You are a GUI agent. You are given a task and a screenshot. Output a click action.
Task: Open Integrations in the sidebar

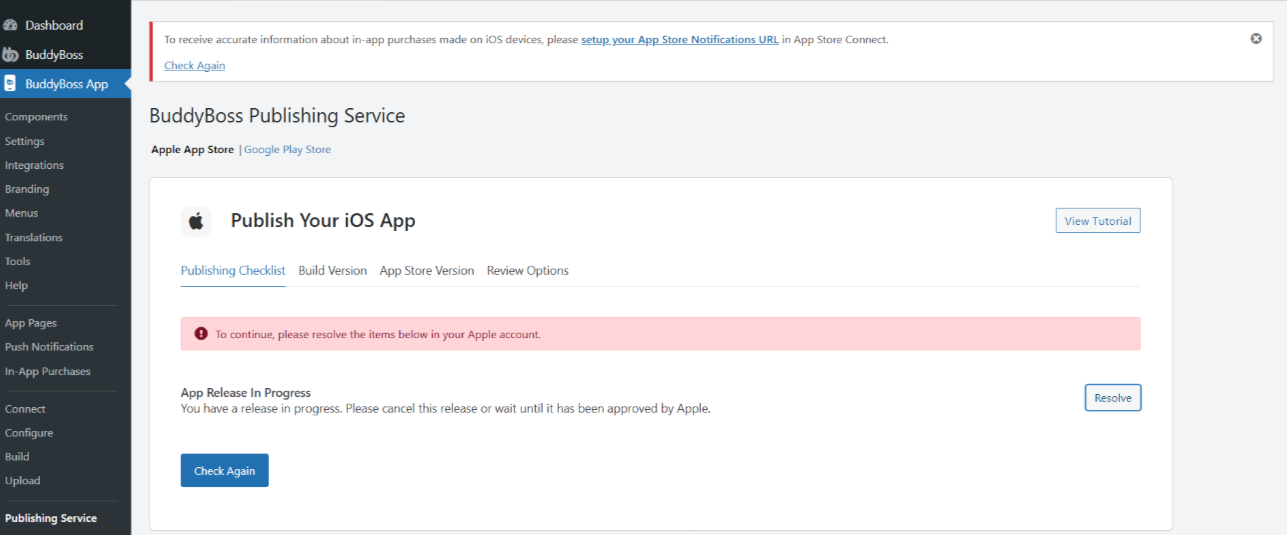pos(34,165)
